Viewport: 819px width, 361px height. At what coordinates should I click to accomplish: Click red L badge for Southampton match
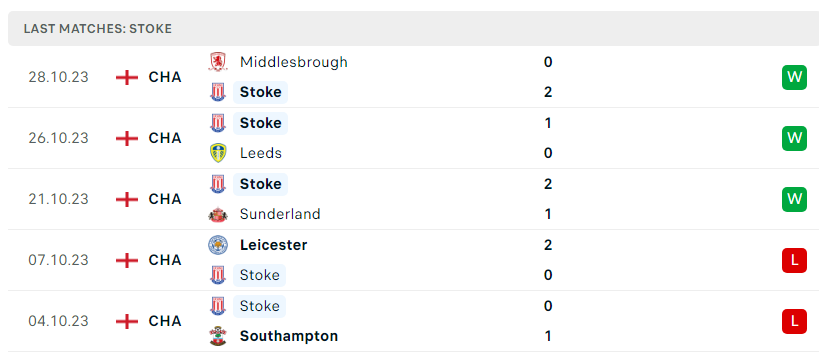[x=794, y=321]
